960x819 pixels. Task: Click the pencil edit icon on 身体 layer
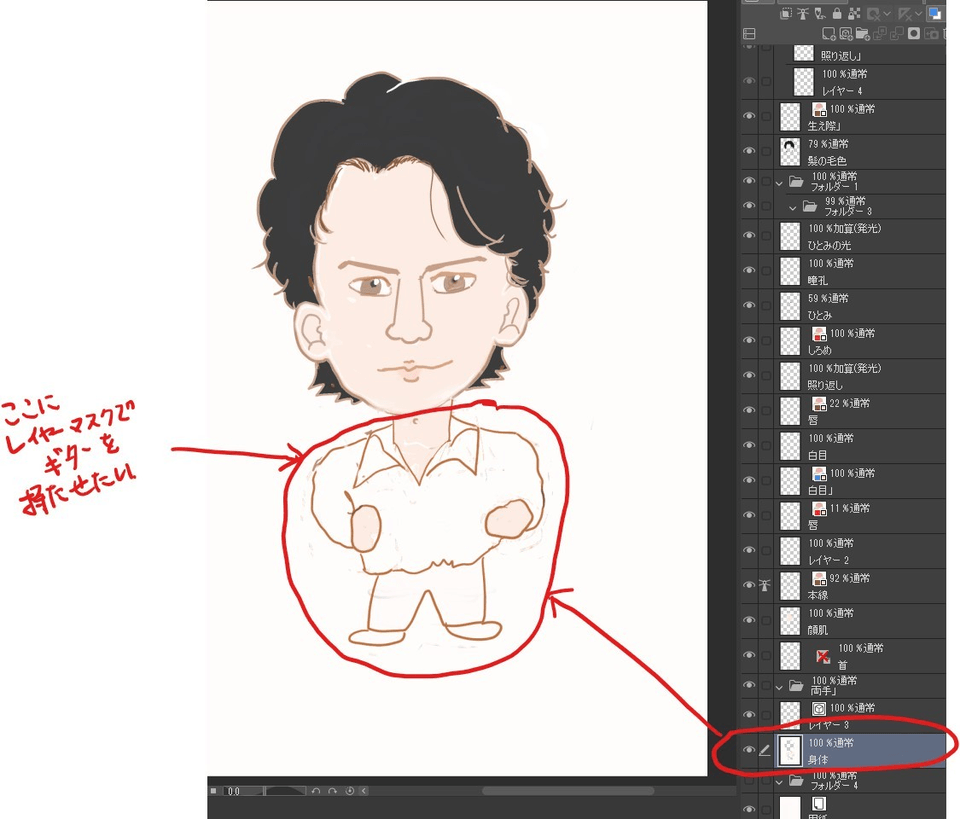(765, 750)
